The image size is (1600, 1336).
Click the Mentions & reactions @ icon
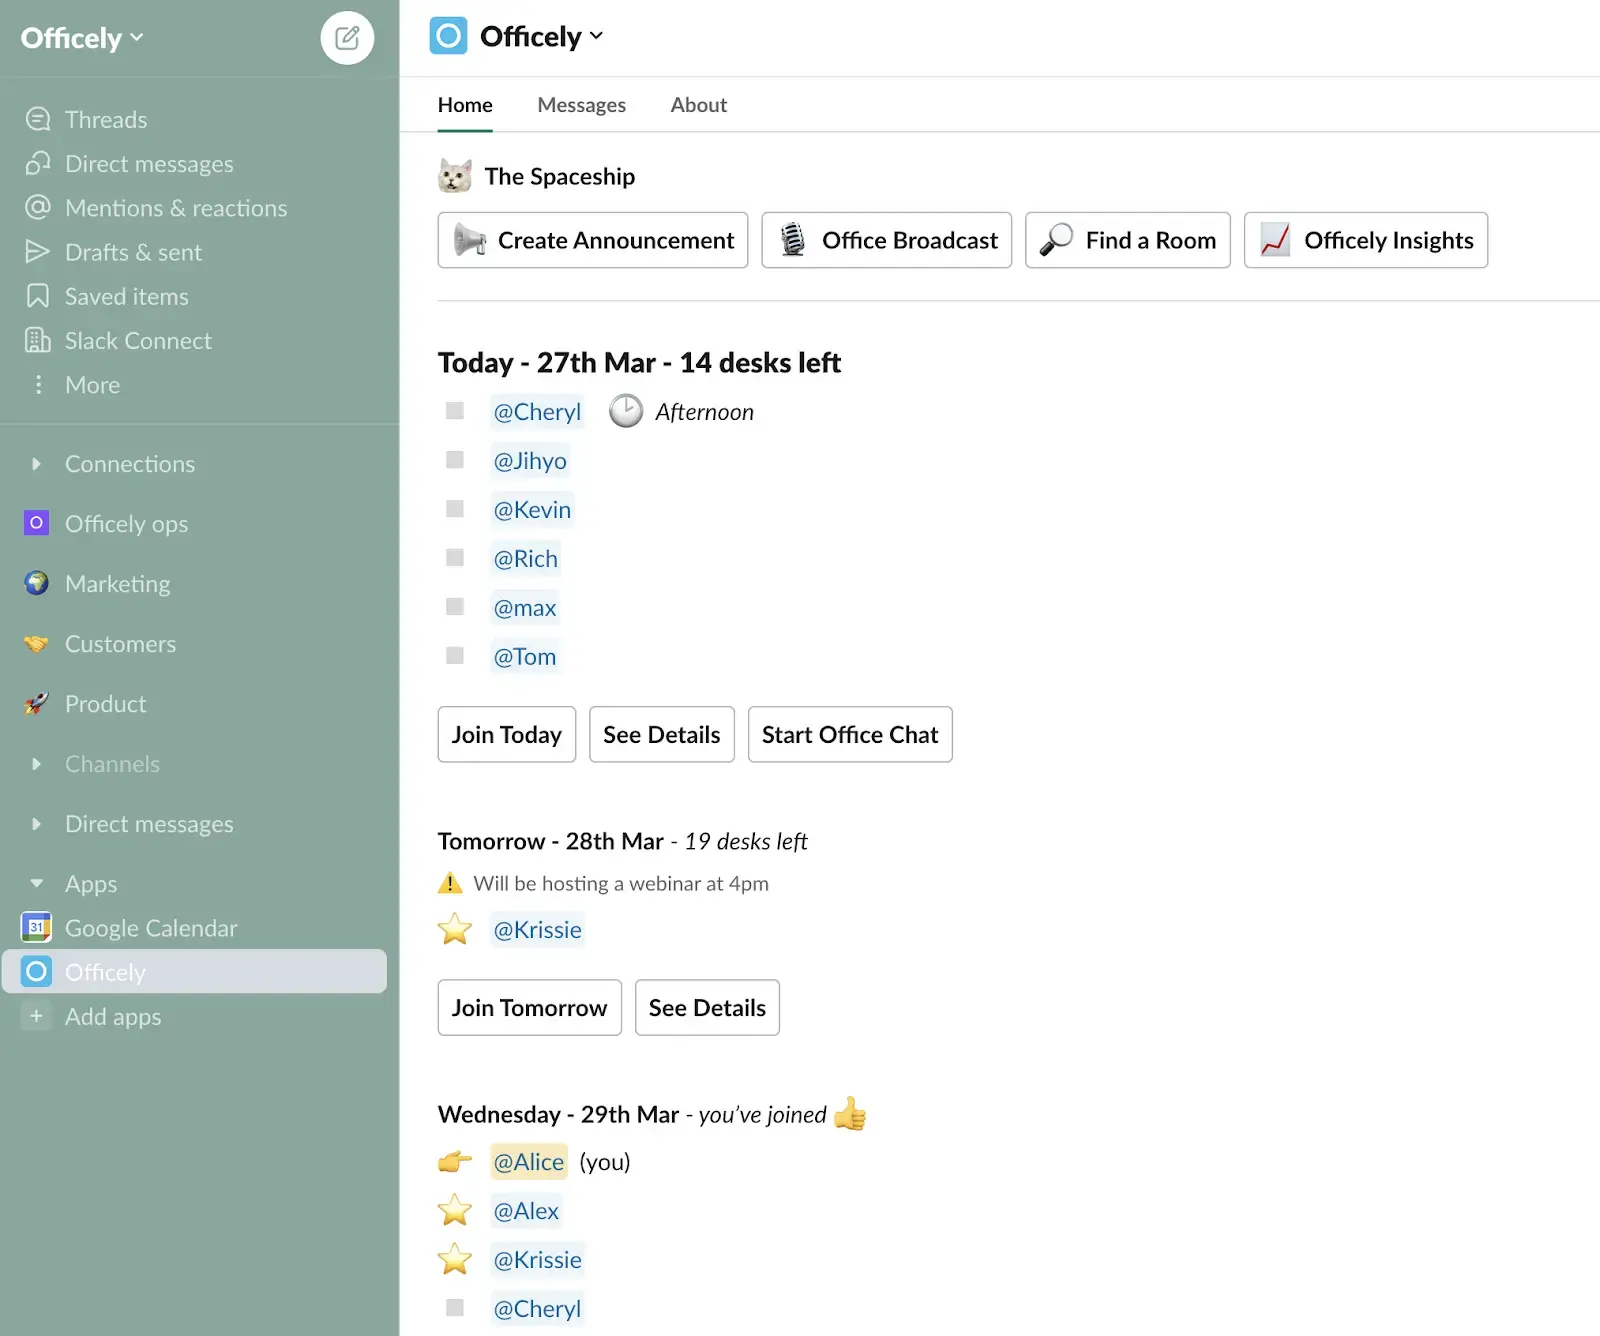pyautogui.click(x=38, y=207)
